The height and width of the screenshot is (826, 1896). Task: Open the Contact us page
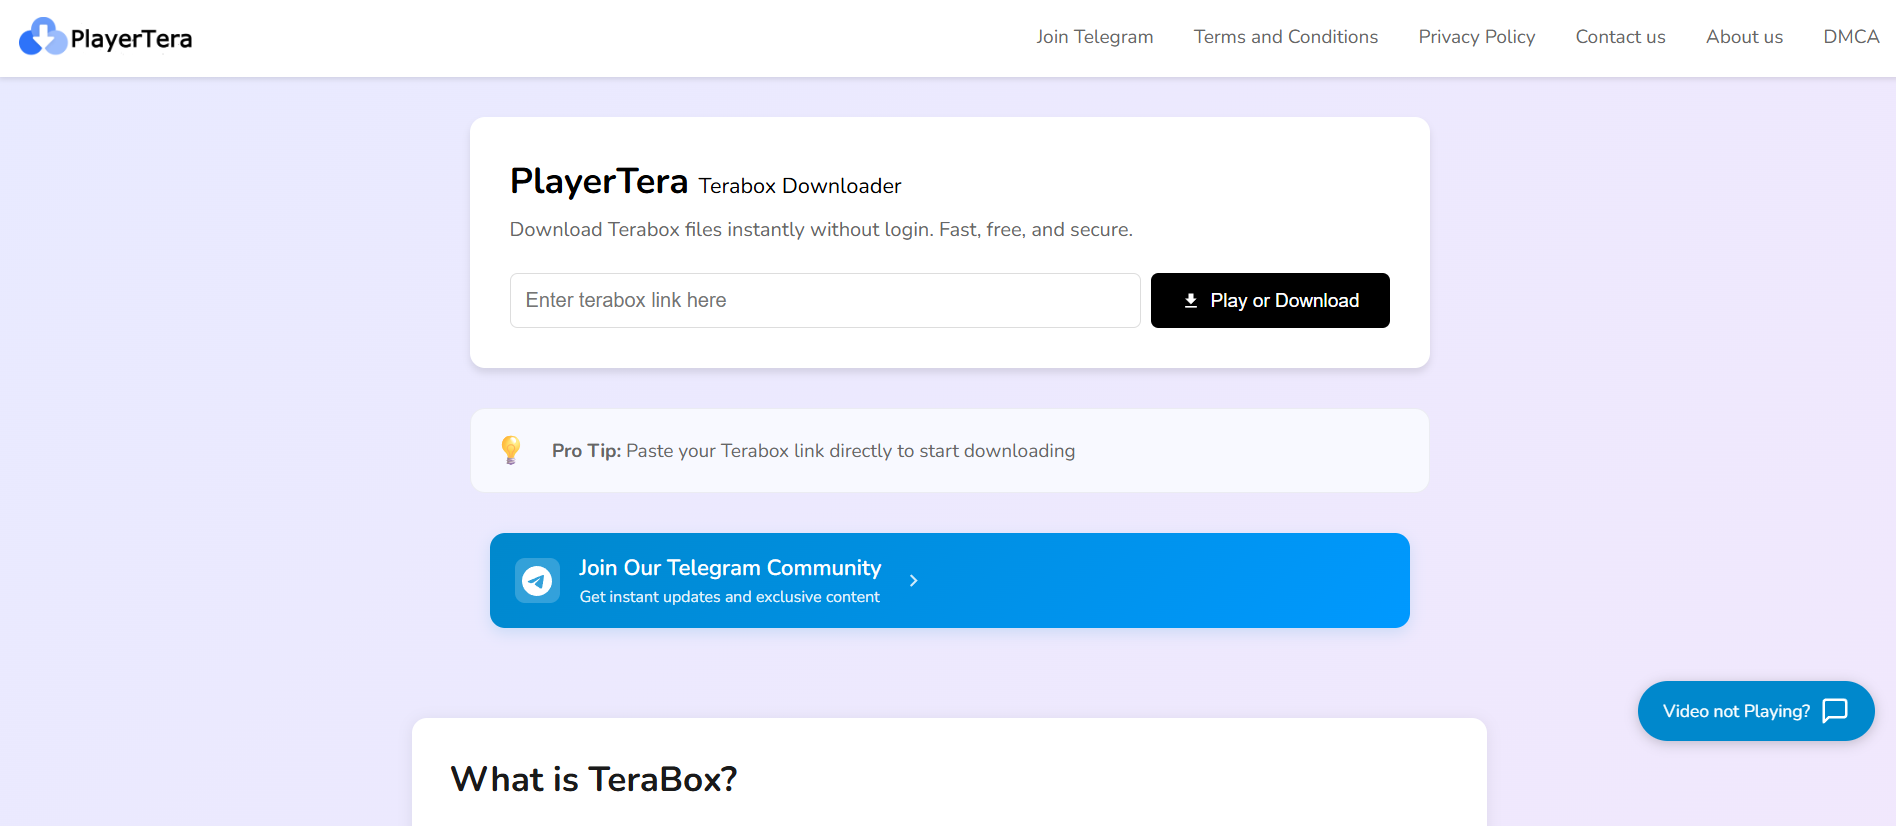click(x=1621, y=37)
